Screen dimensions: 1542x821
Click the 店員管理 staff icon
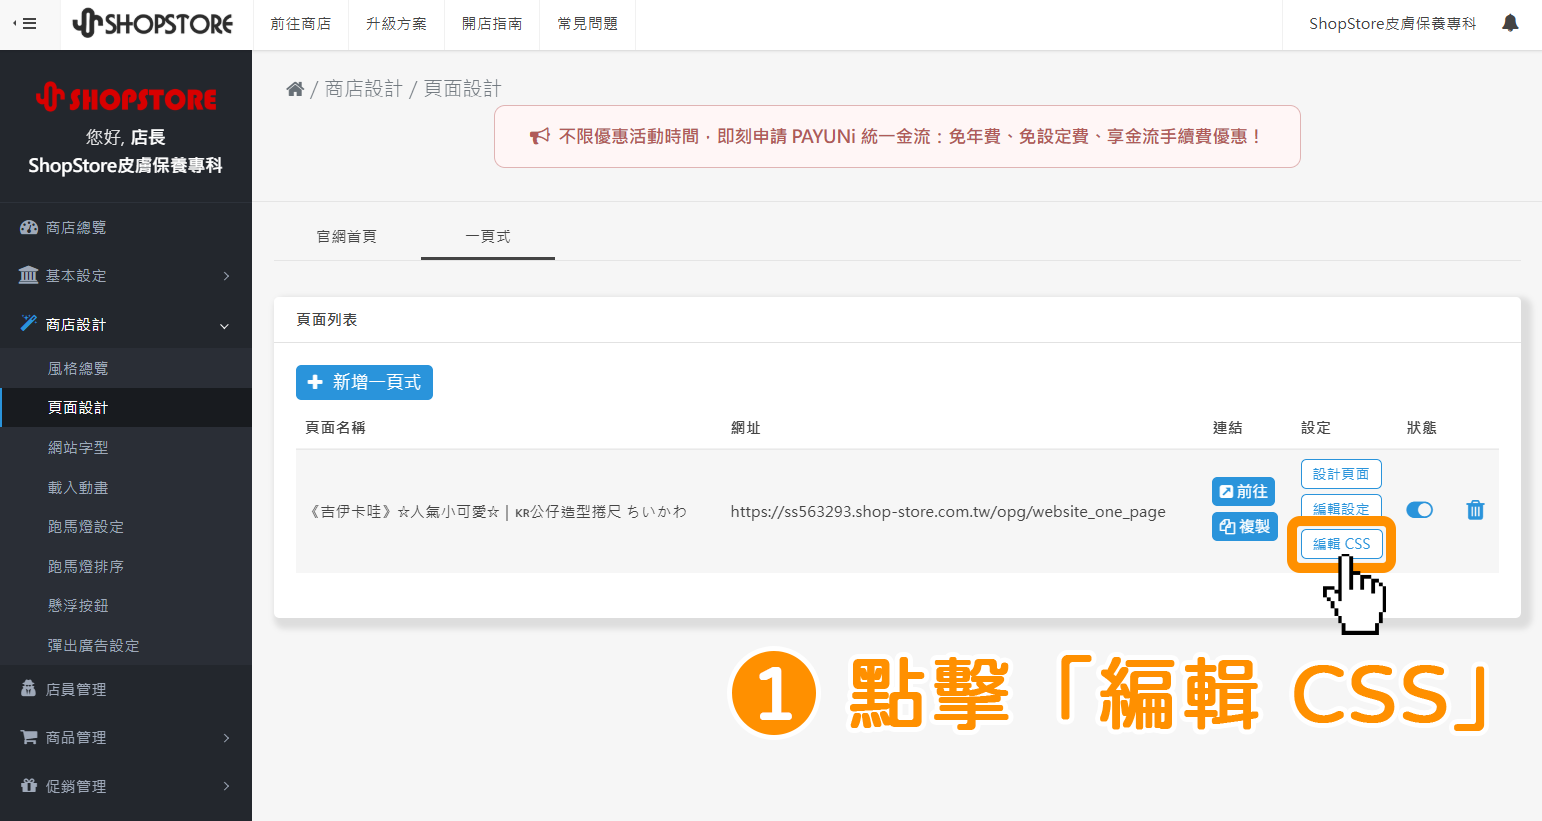click(29, 689)
